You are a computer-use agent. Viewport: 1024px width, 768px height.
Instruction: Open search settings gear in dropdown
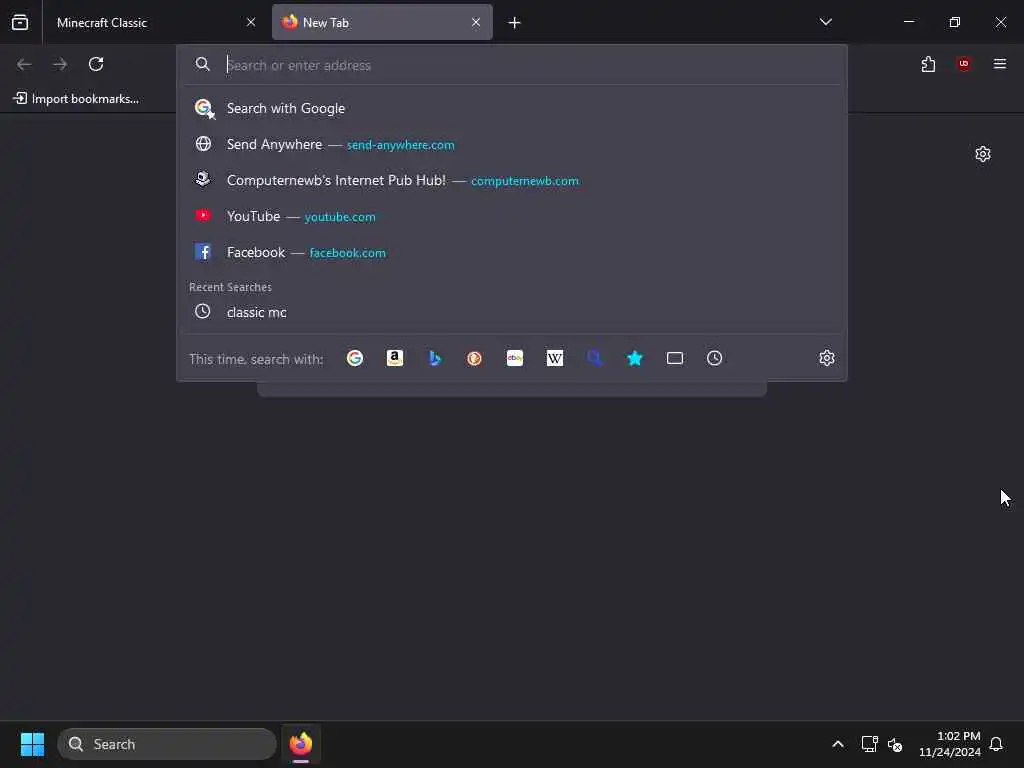(827, 358)
